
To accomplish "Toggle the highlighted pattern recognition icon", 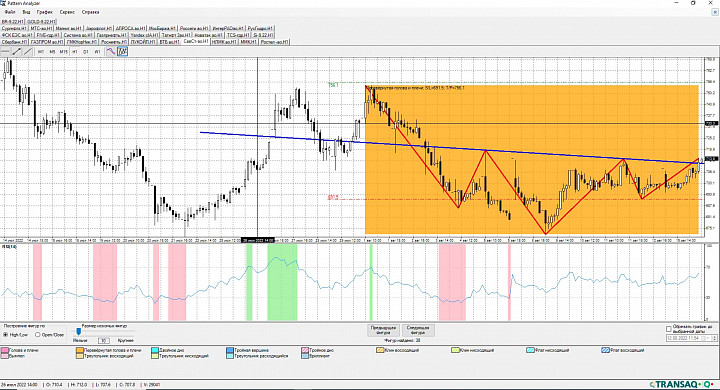I will pyautogui.click(x=122, y=52).
